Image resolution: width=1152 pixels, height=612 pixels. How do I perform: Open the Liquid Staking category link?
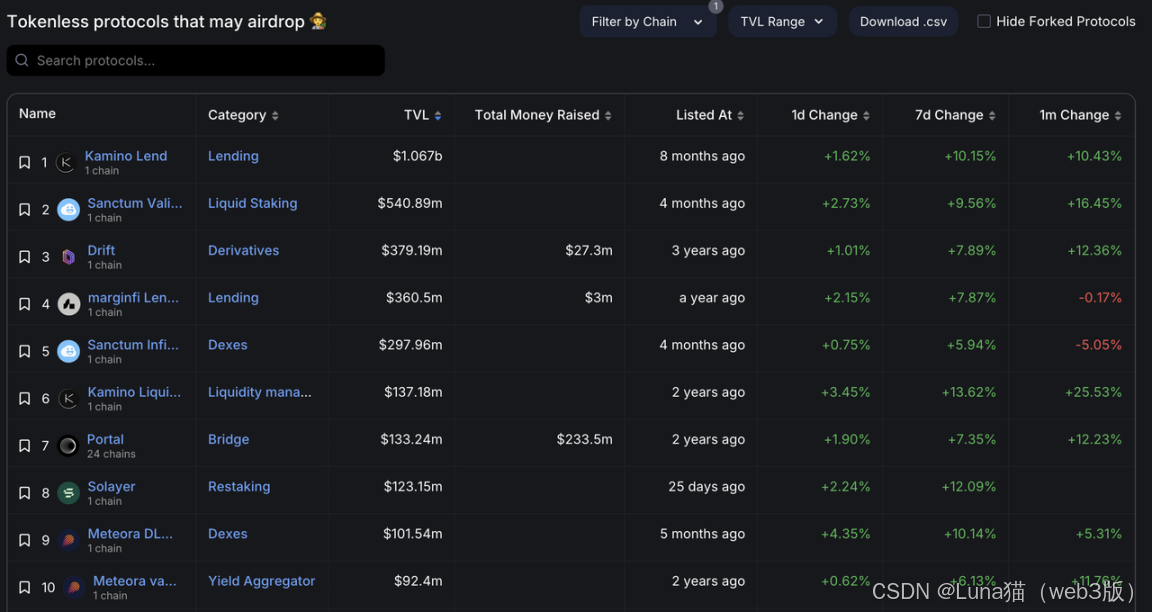click(253, 203)
